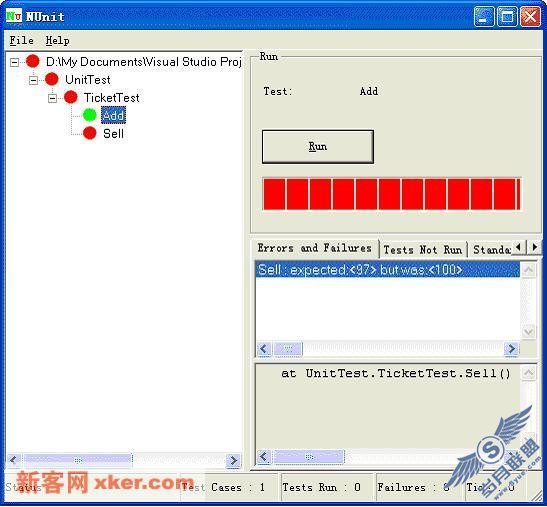This screenshot has width=547, height=507.
Task: Click the NUnit logo in title bar
Action: 14,16
